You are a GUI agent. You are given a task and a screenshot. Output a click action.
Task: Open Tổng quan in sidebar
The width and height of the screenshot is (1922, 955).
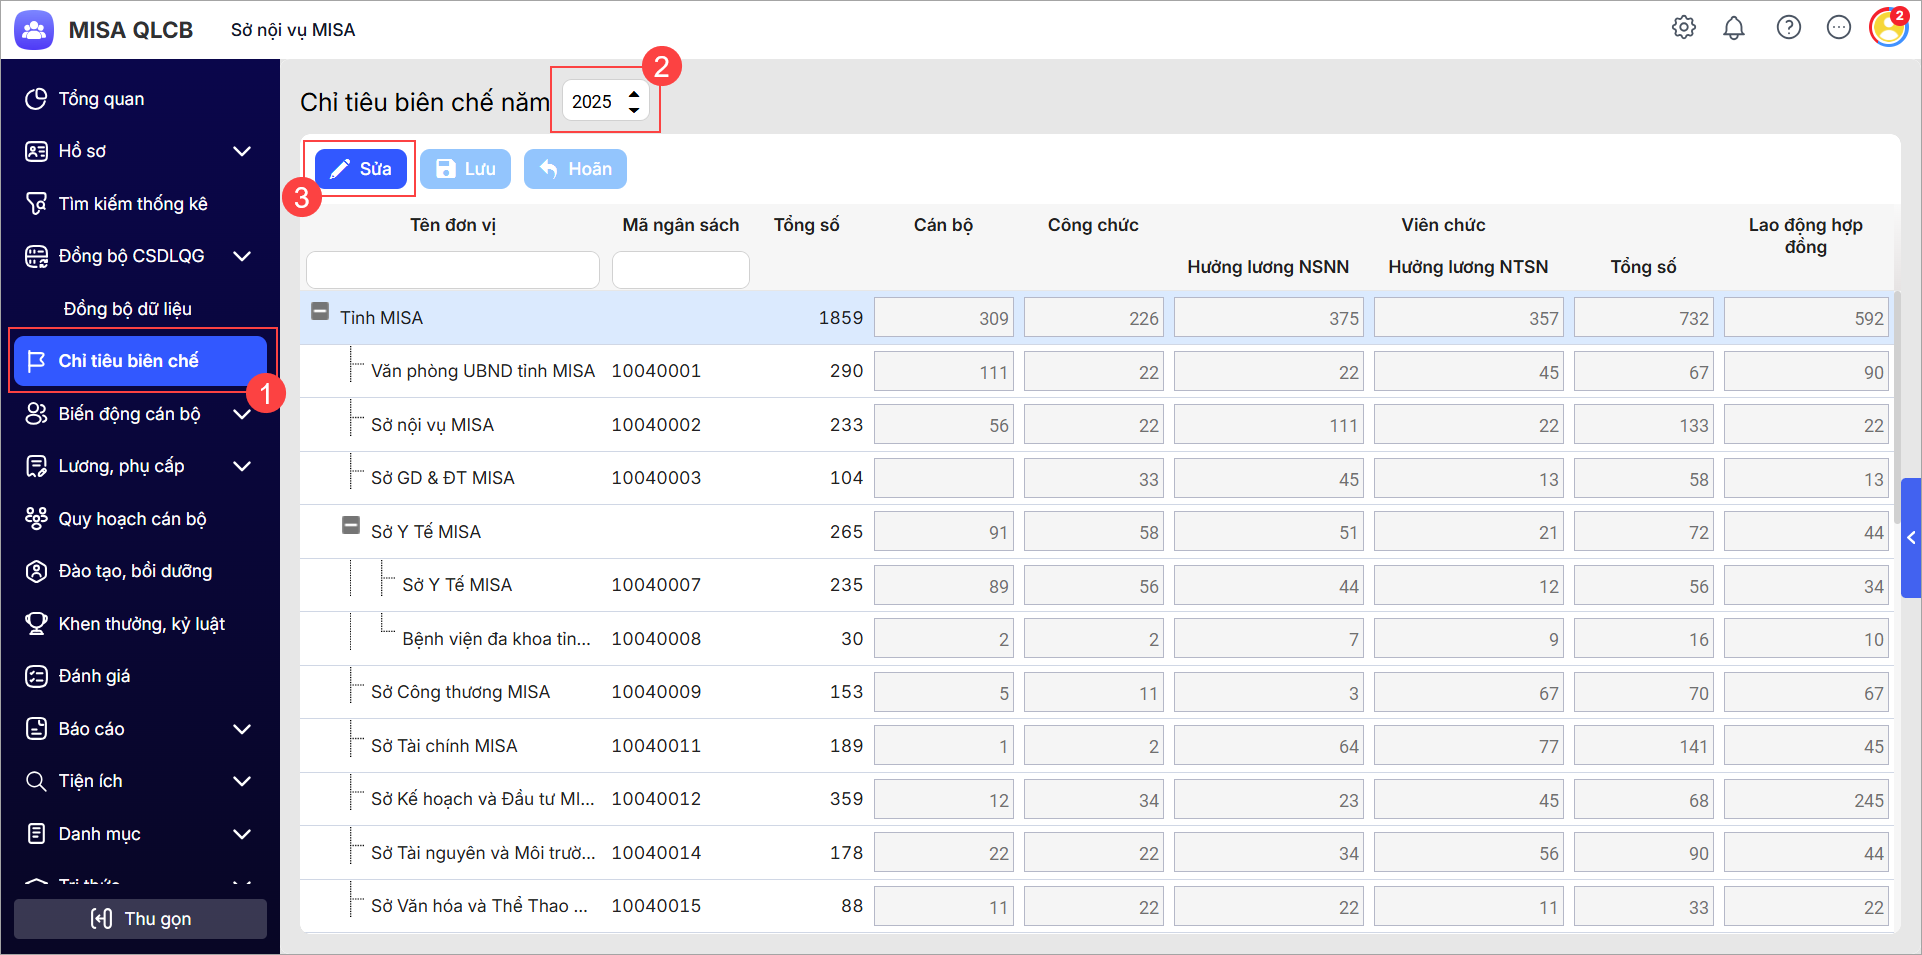pyautogui.click(x=101, y=99)
